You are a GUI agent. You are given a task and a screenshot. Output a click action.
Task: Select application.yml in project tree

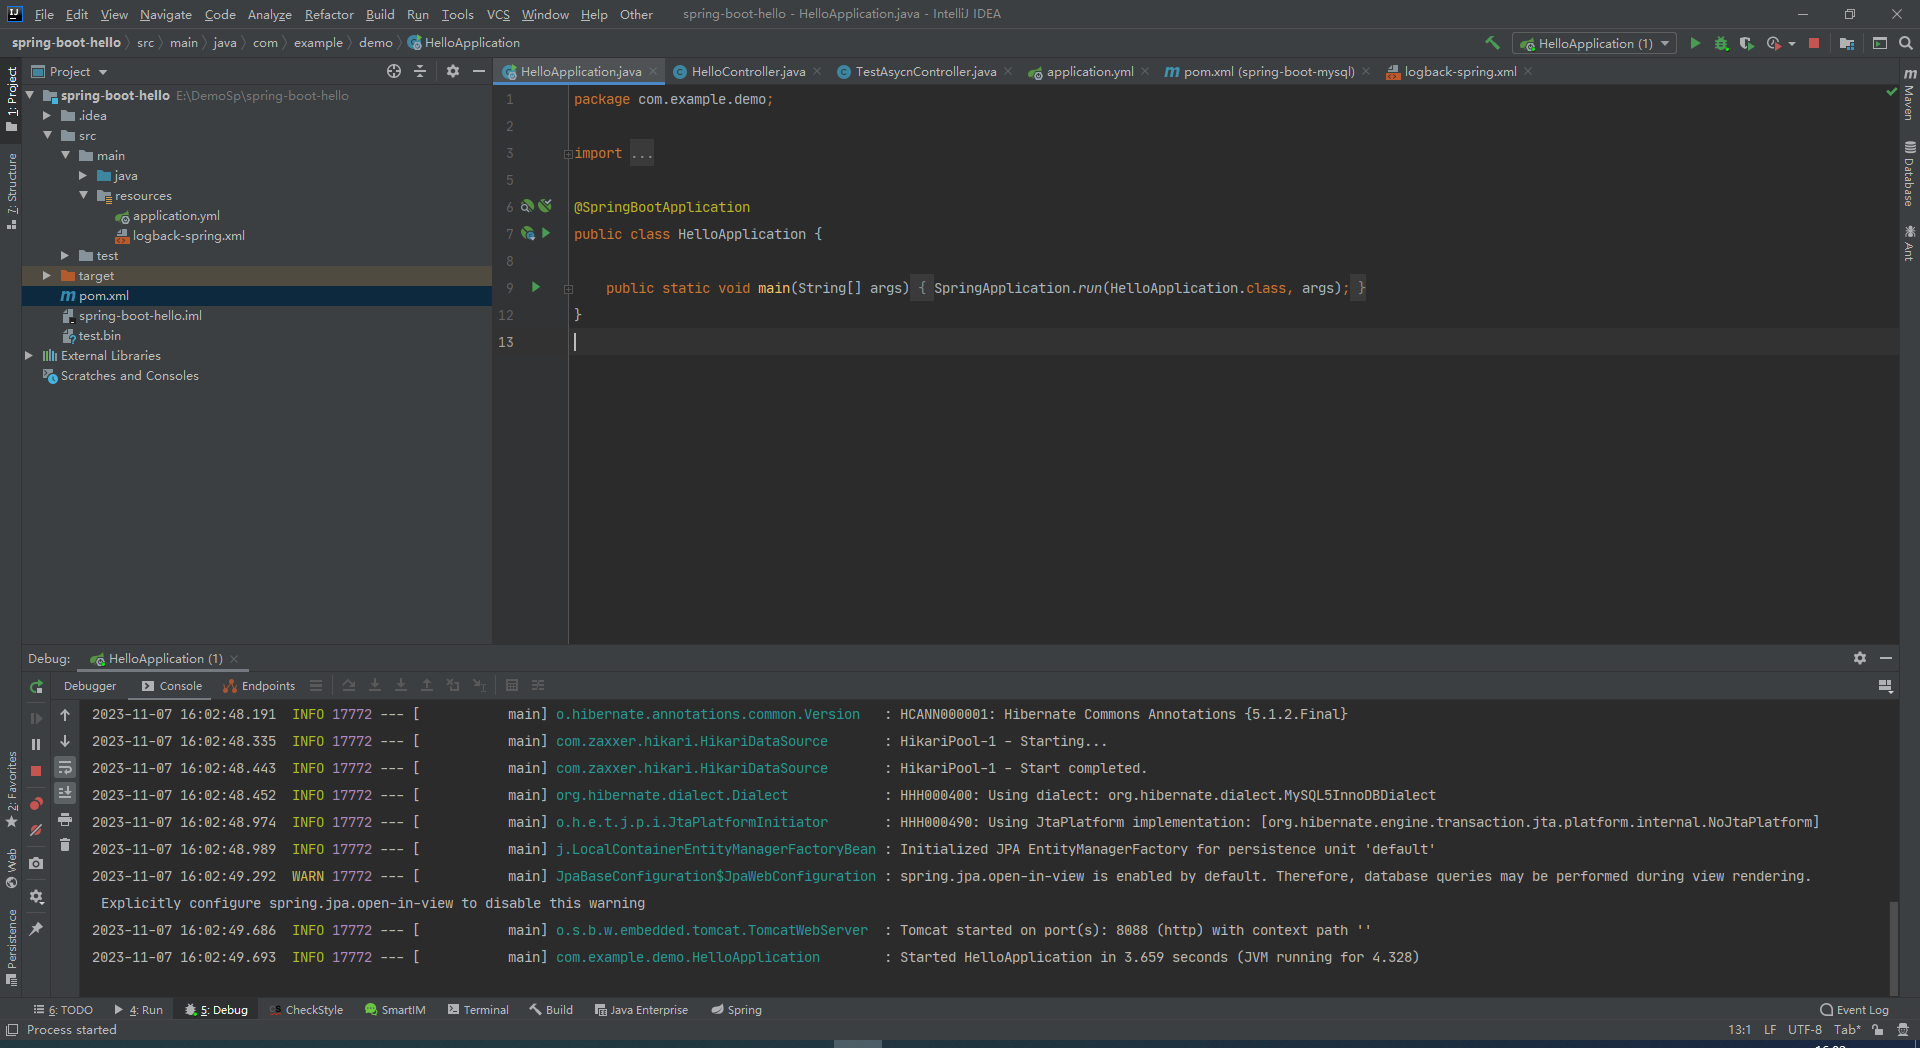176,216
